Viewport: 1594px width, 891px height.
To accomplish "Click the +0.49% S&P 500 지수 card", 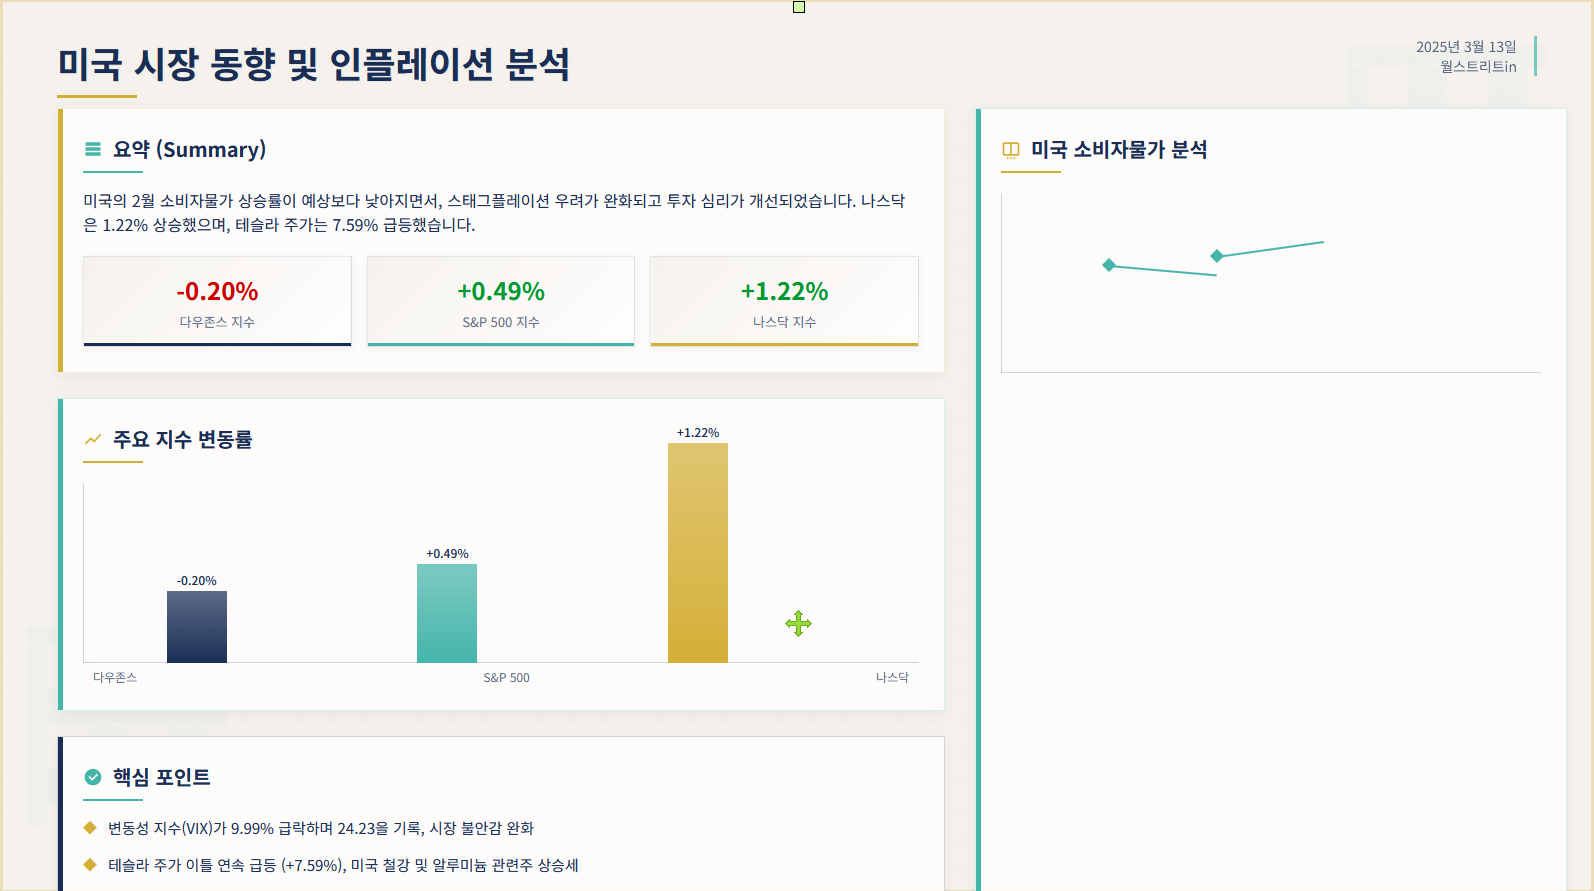I will 501,301.
